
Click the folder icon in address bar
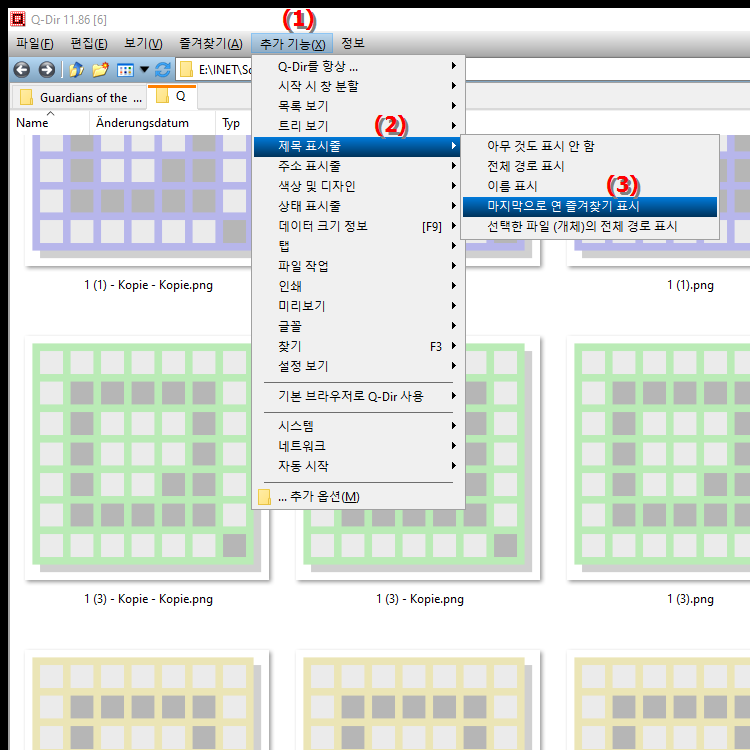[186, 70]
